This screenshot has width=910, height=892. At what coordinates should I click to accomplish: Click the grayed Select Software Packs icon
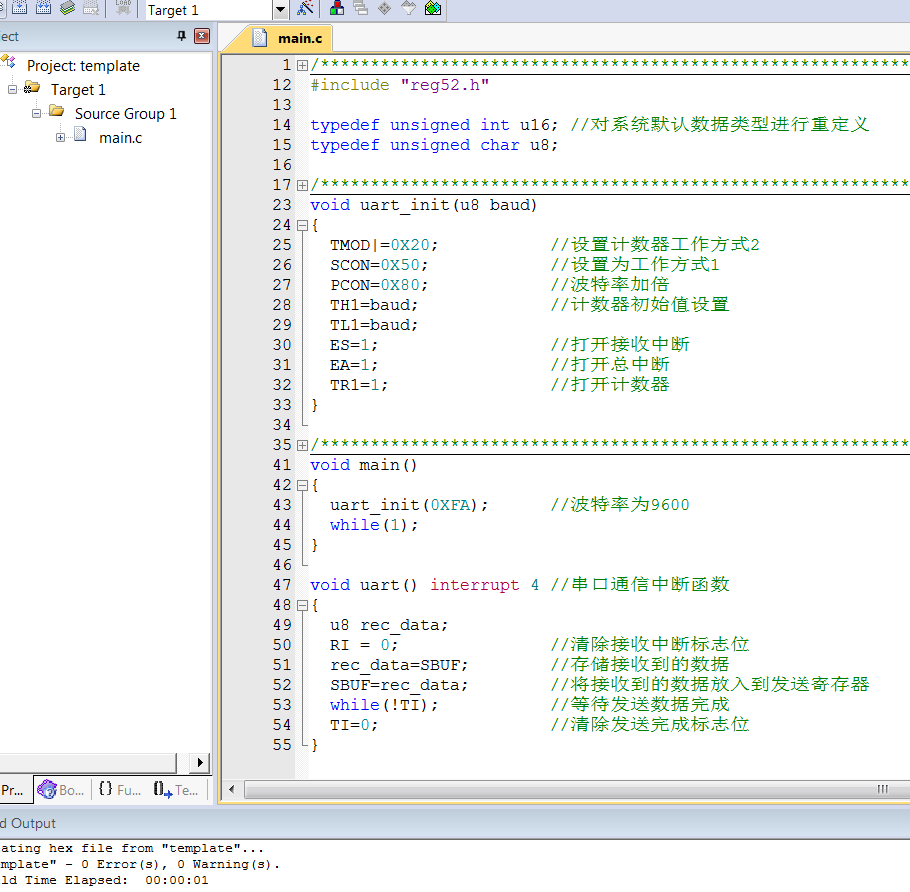(409, 8)
